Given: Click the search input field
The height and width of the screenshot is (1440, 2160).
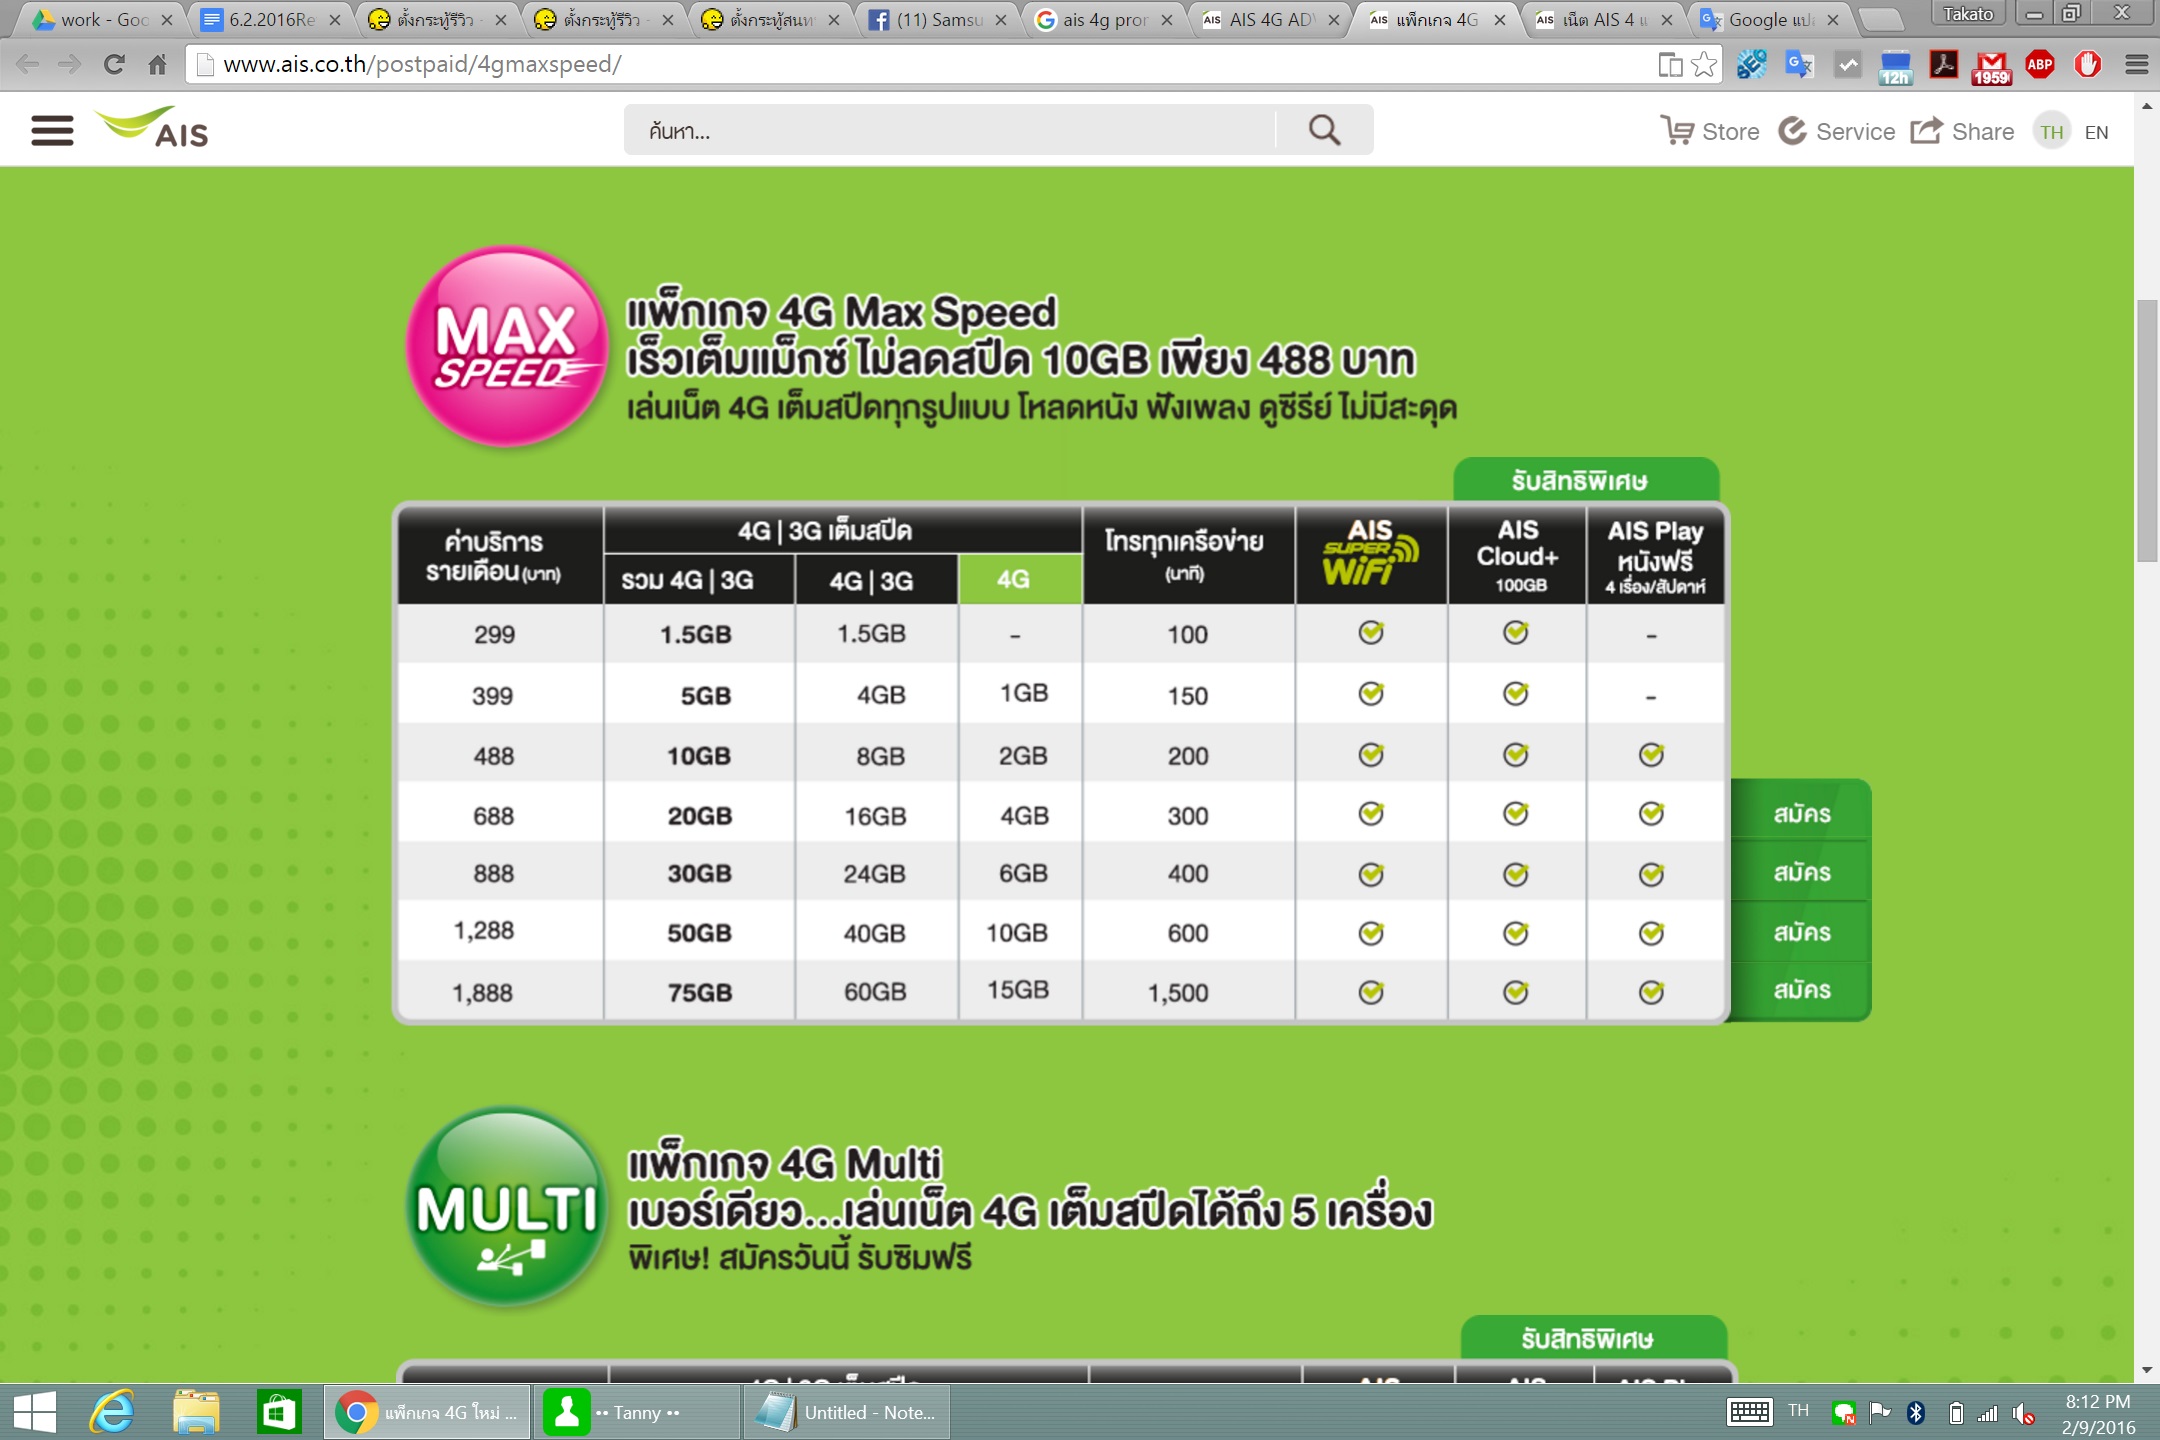Looking at the screenshot, I should tap(950, 130).
